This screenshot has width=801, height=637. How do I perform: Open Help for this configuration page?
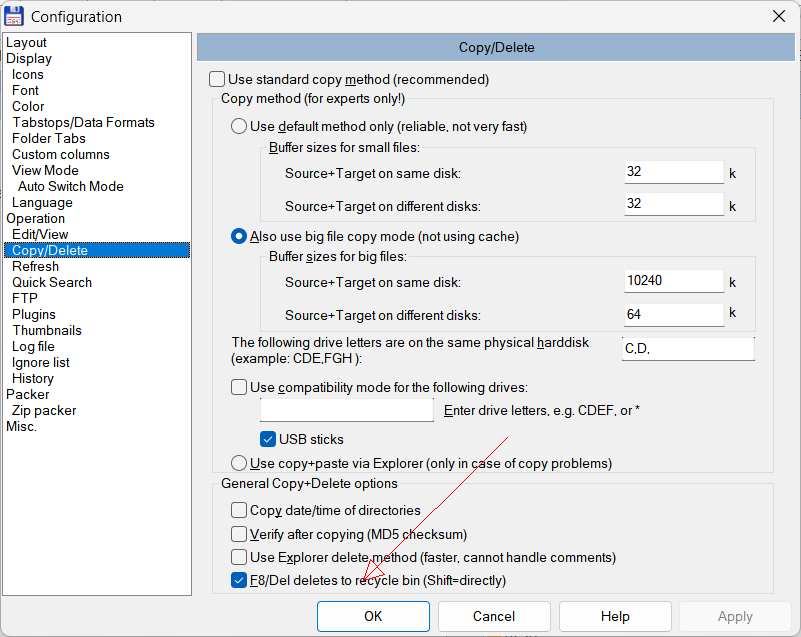(x=615, y=616)
